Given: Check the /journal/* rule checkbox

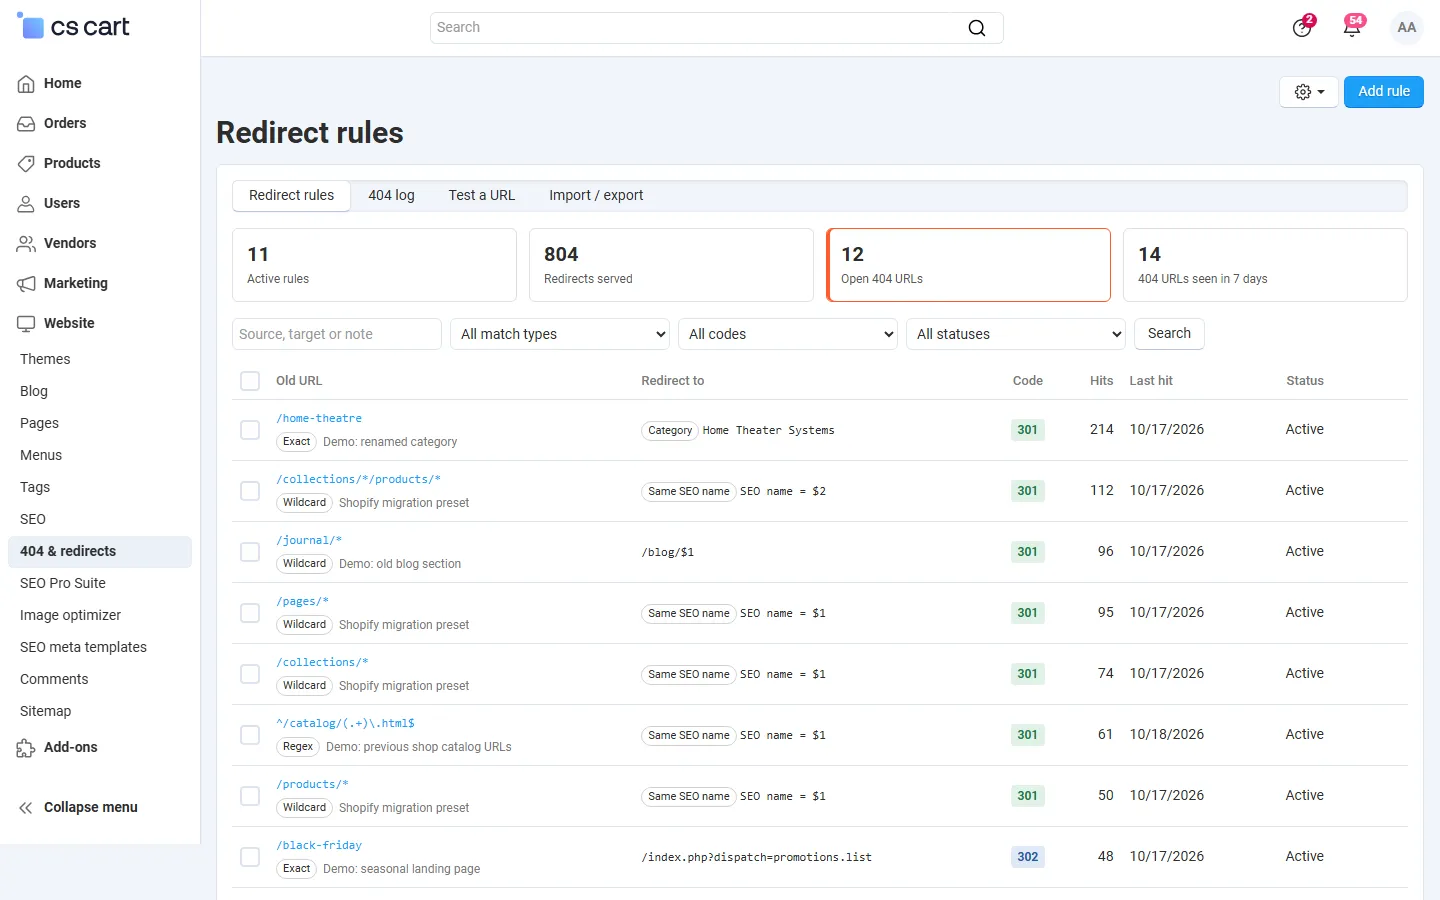Looking at the screenshot, I should (250, 552).
